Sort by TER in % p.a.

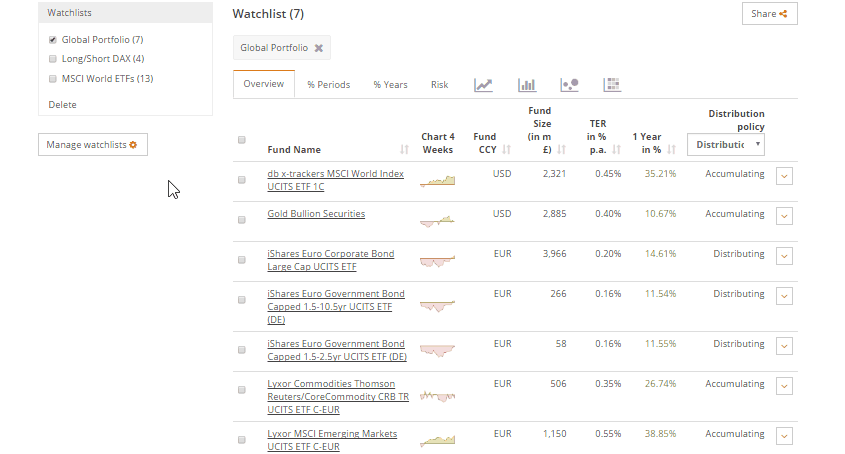click(617, 150)
